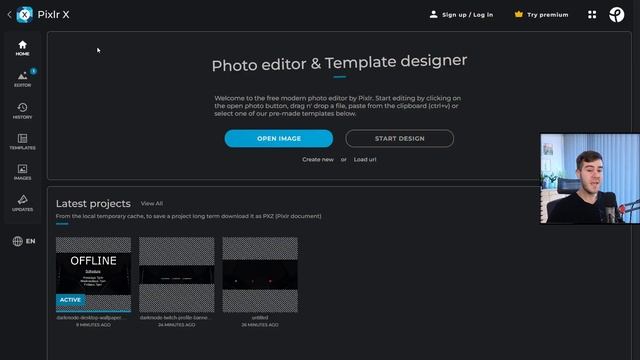The height and width of the screenshot is (360, 640).
Task: Open Templates in the sidebar
Action: 22,141
